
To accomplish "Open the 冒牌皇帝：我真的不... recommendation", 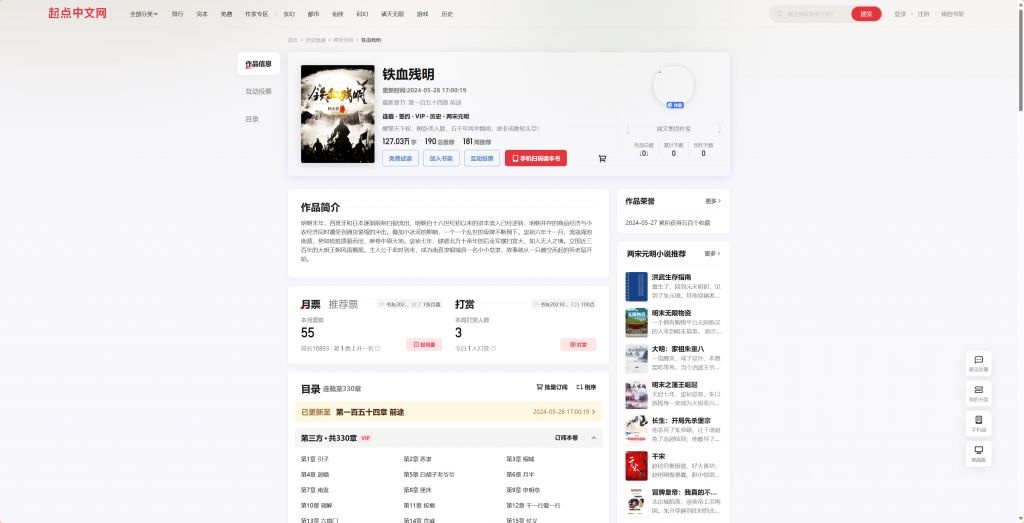I will 684,492.
